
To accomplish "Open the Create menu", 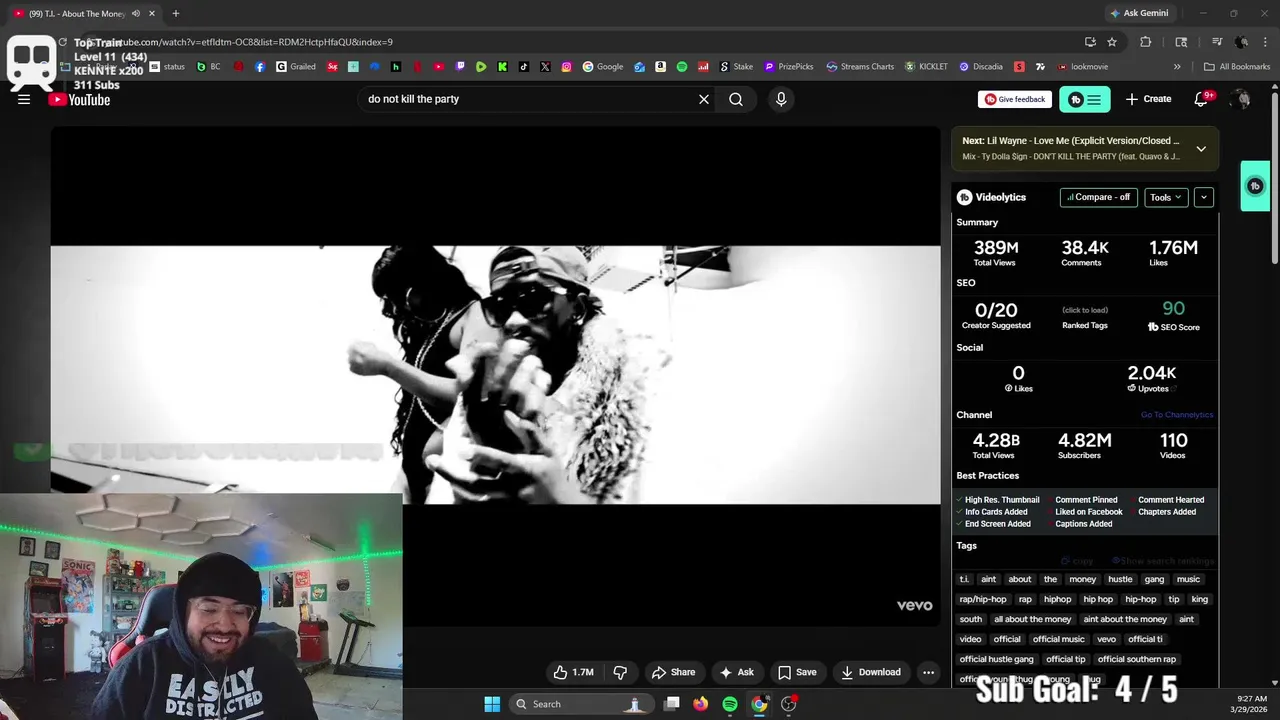I will coord(1148,99).
